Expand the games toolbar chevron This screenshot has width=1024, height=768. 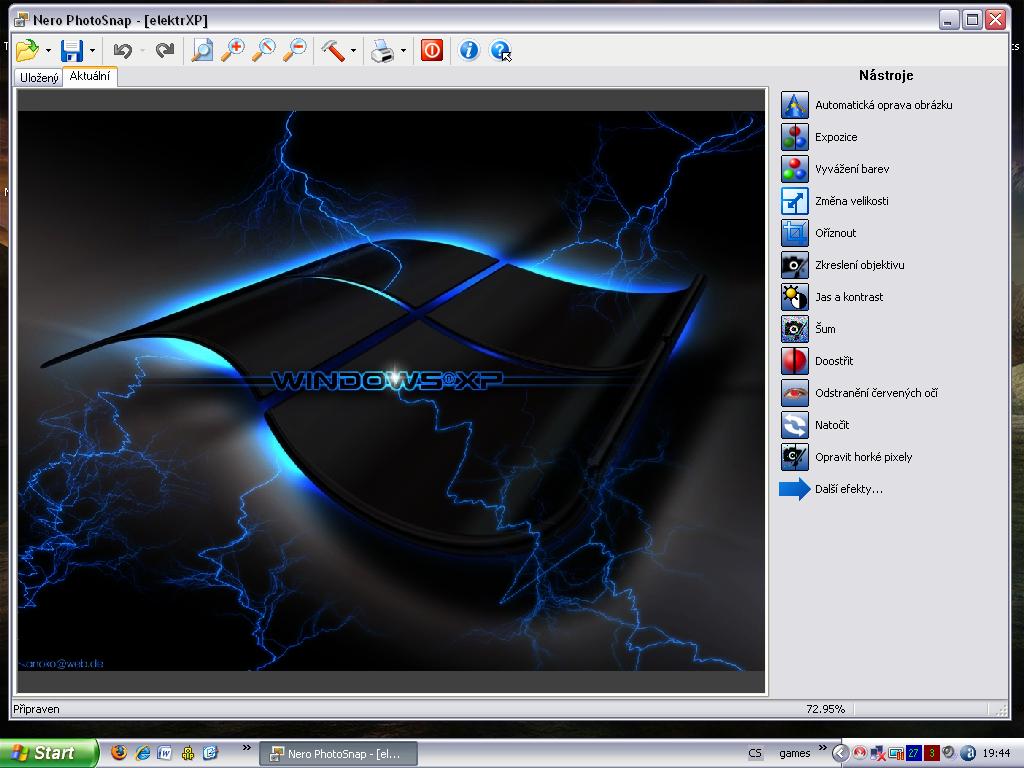click(822, 748)
